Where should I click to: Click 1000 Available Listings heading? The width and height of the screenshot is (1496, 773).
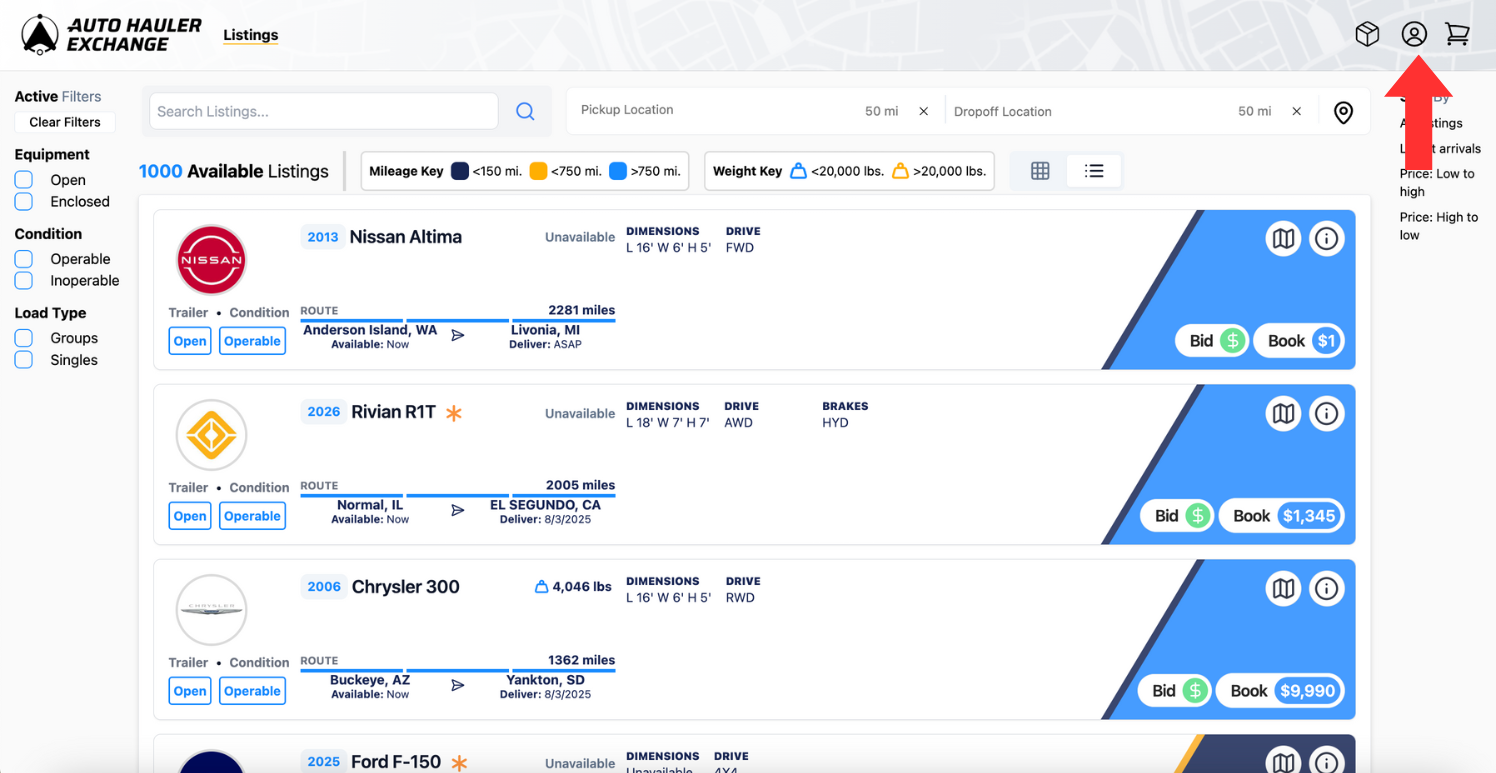pos(233,171)
